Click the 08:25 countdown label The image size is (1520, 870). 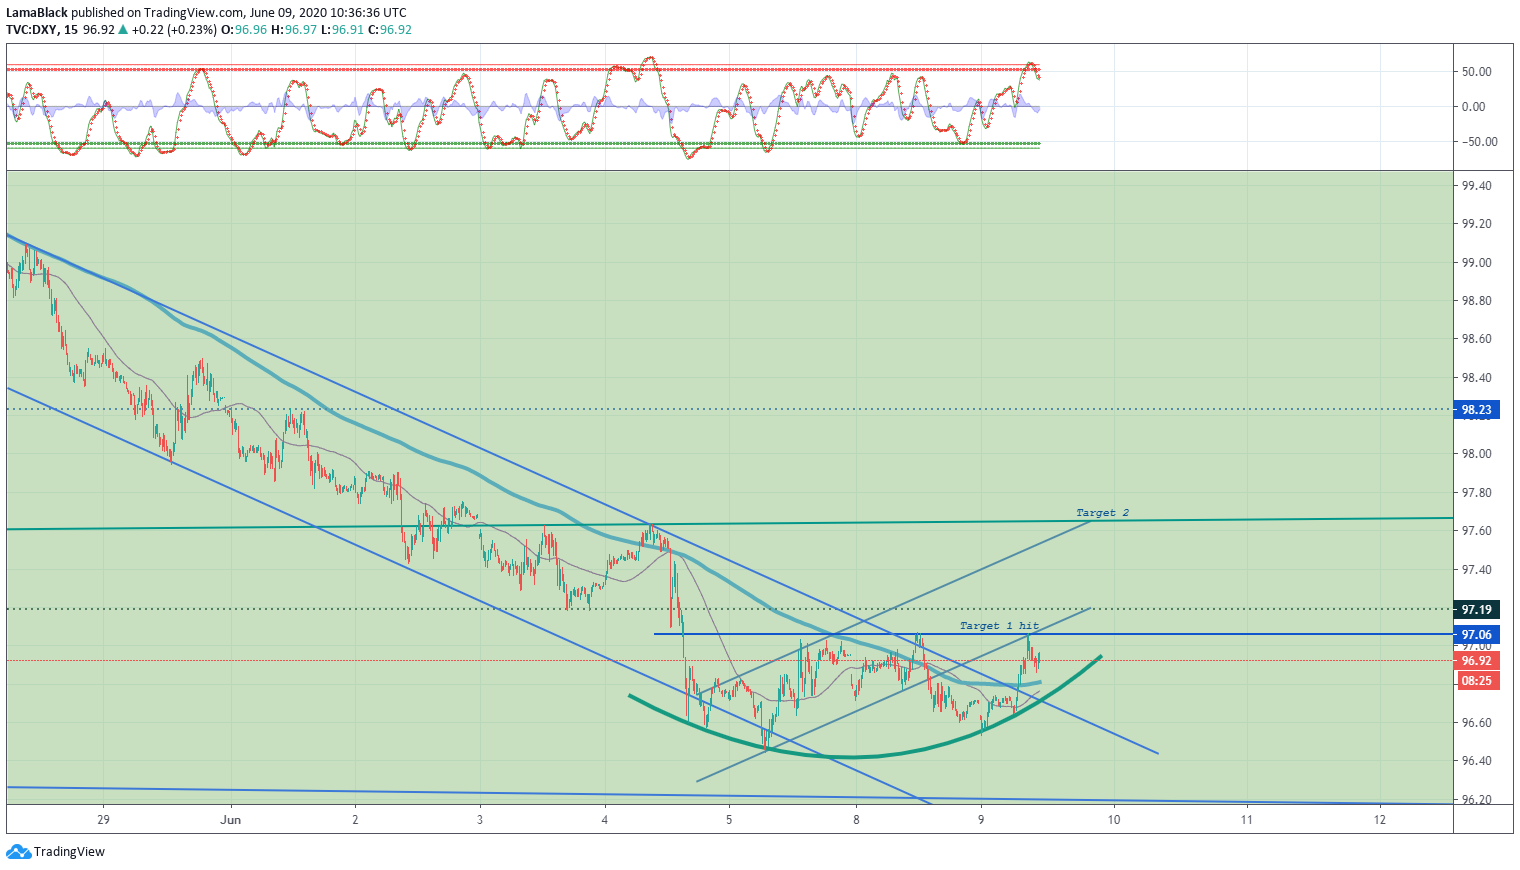click(x=1476, y=681)
